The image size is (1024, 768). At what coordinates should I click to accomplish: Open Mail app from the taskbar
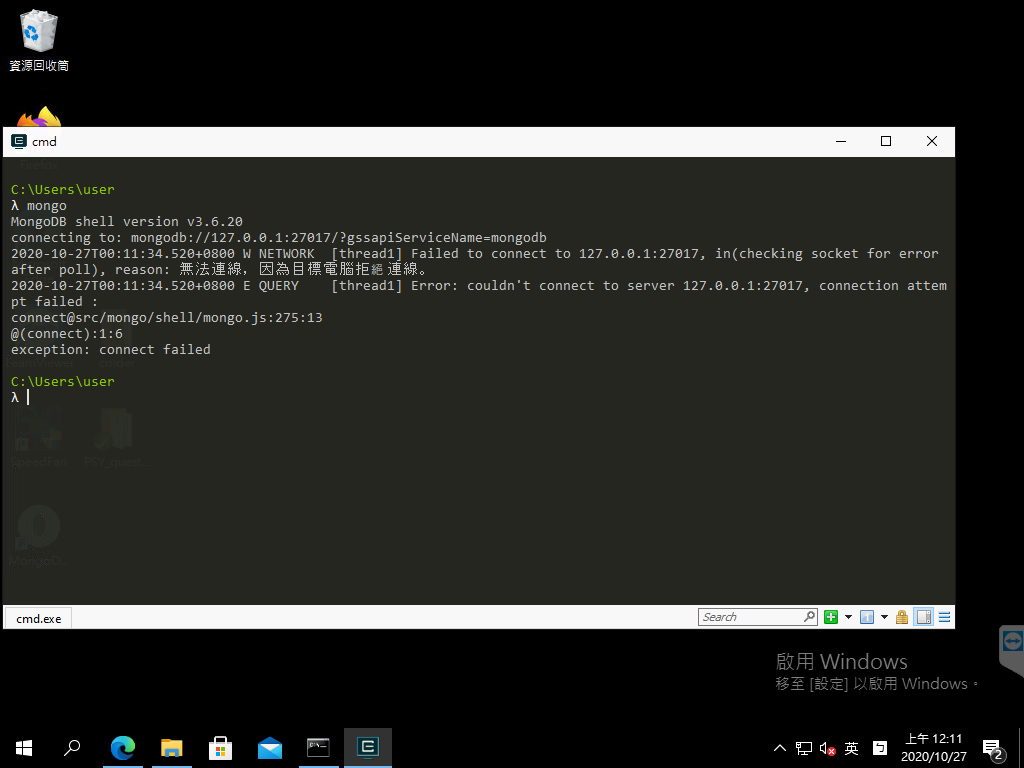(x=270, y=748)
